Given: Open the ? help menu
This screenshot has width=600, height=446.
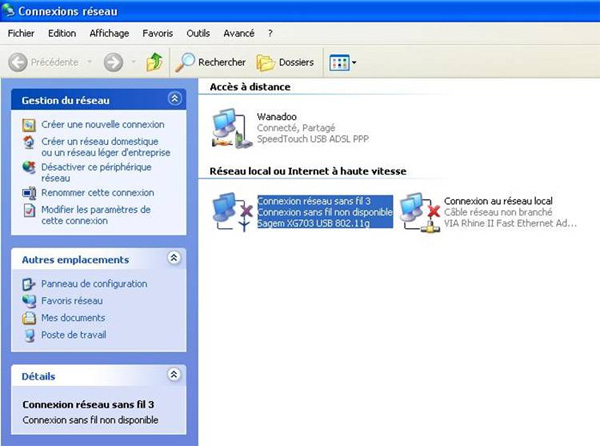Looking at the screenshot, I should click(270, 34).
